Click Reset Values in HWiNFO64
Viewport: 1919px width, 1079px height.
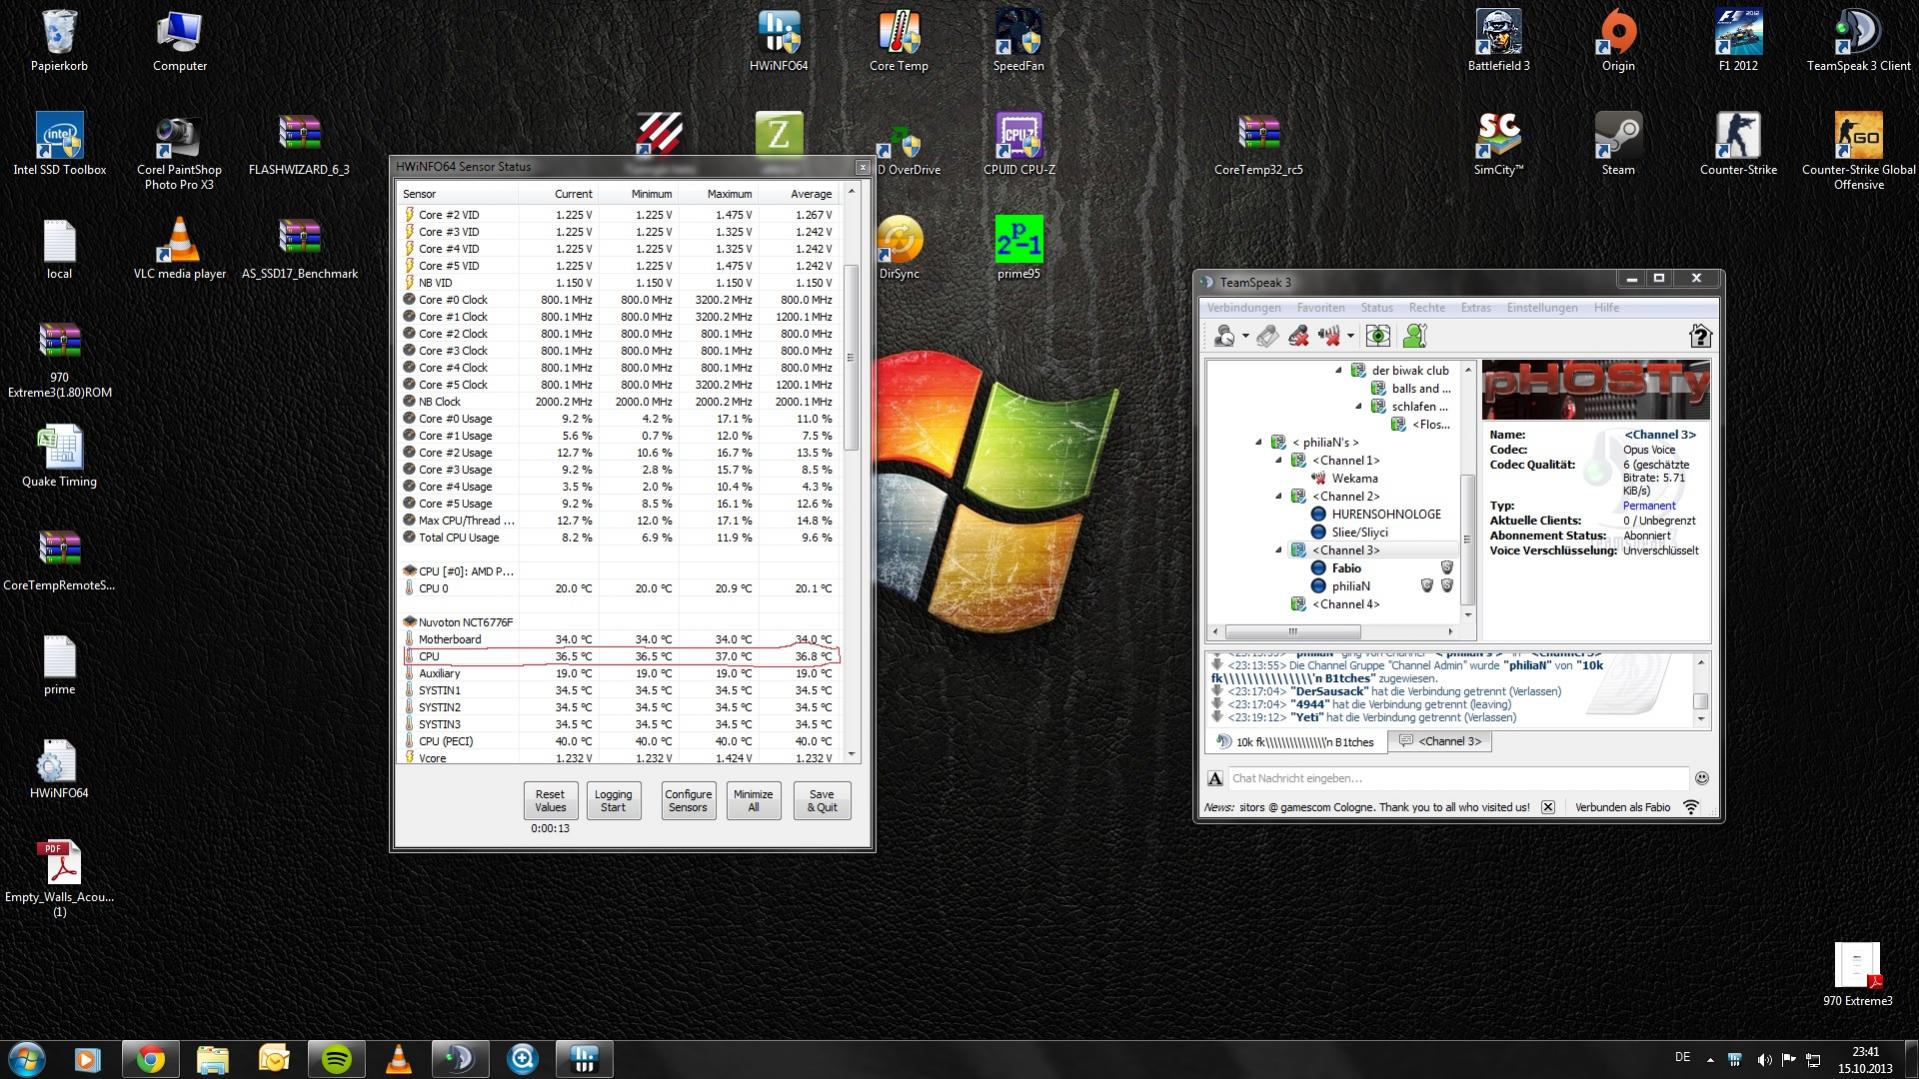(550, 801)
